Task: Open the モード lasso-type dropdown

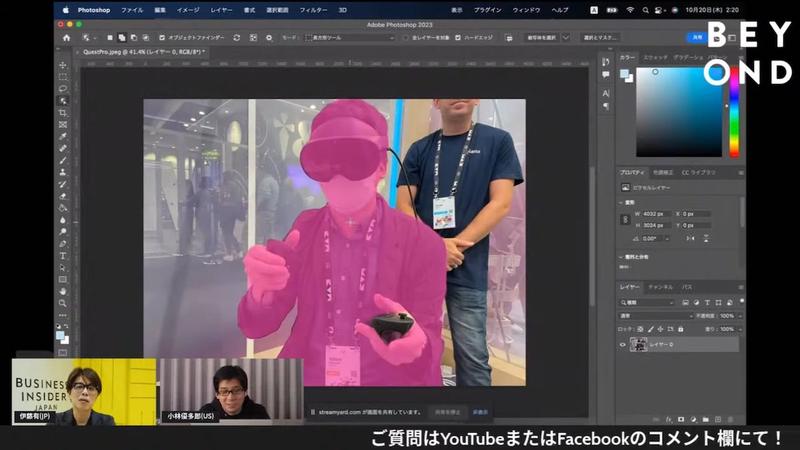Action: 350,38
